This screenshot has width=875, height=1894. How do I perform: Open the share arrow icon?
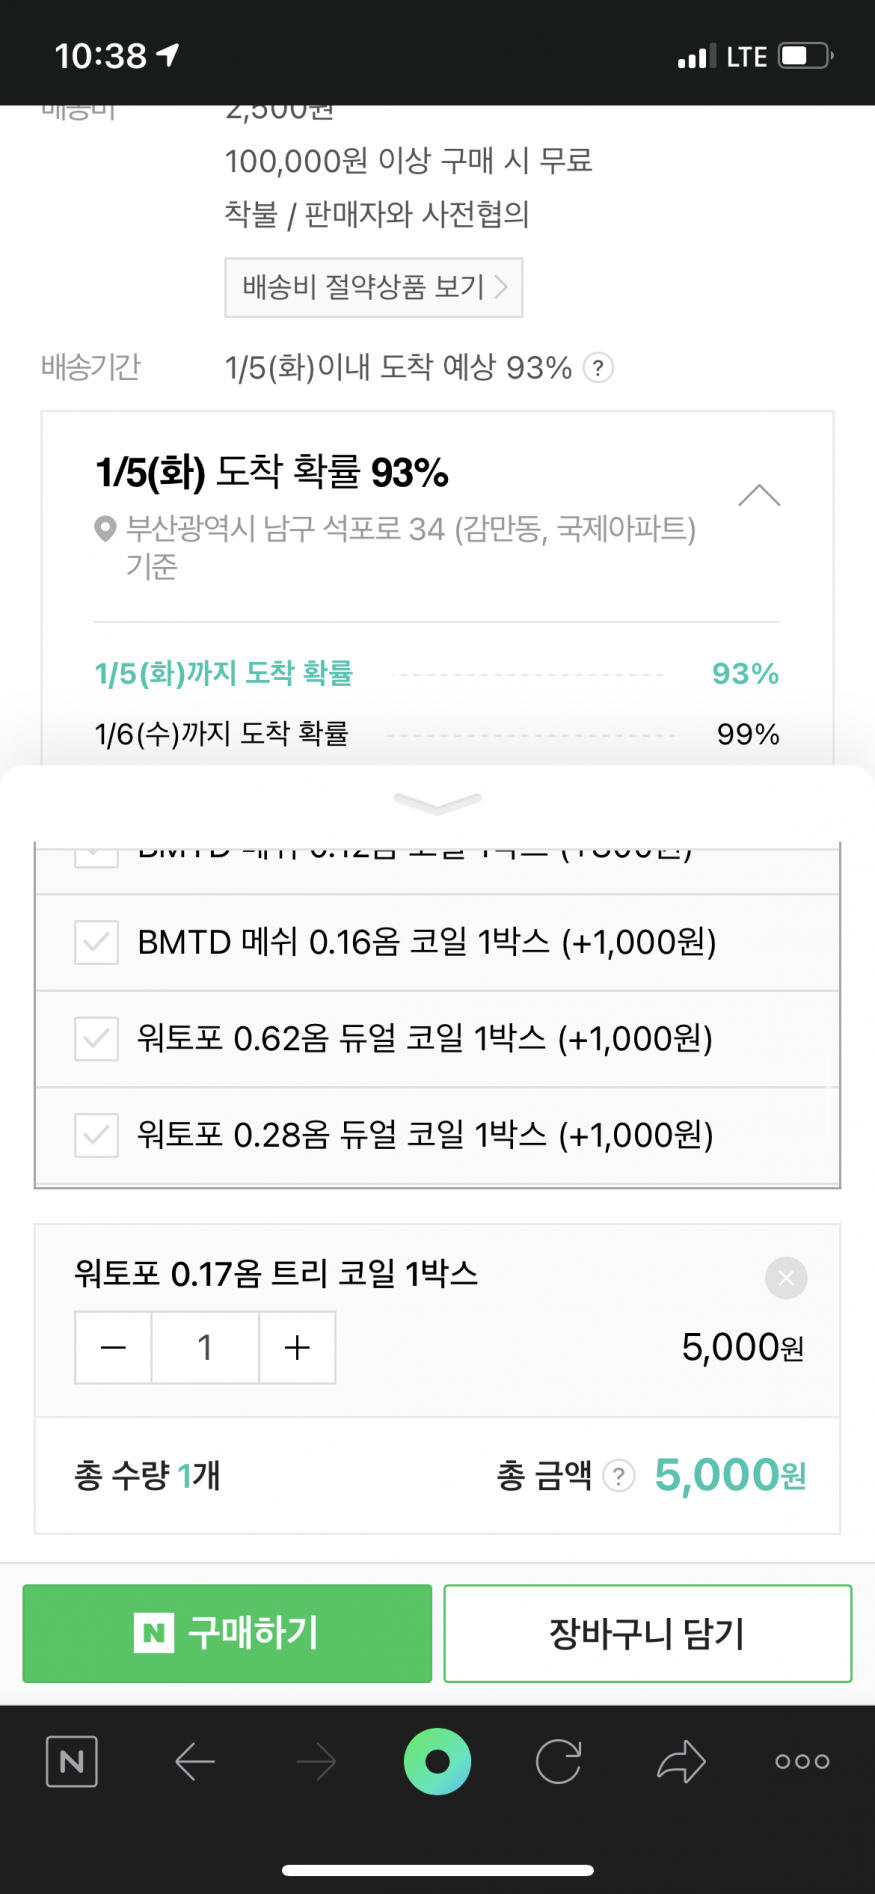pos(681,1761)
